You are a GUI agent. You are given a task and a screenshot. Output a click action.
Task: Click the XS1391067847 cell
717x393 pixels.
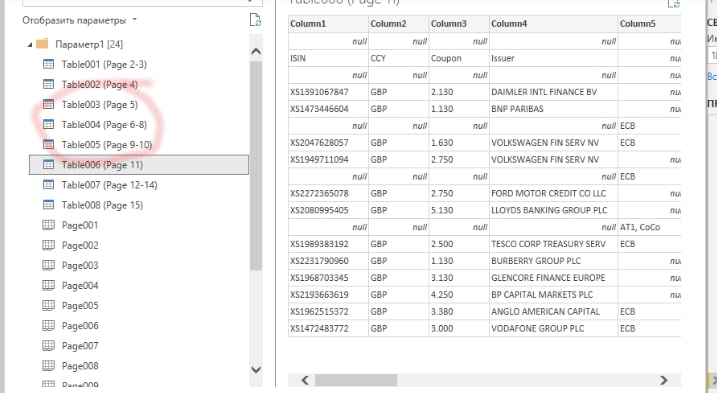pos(328,92)
